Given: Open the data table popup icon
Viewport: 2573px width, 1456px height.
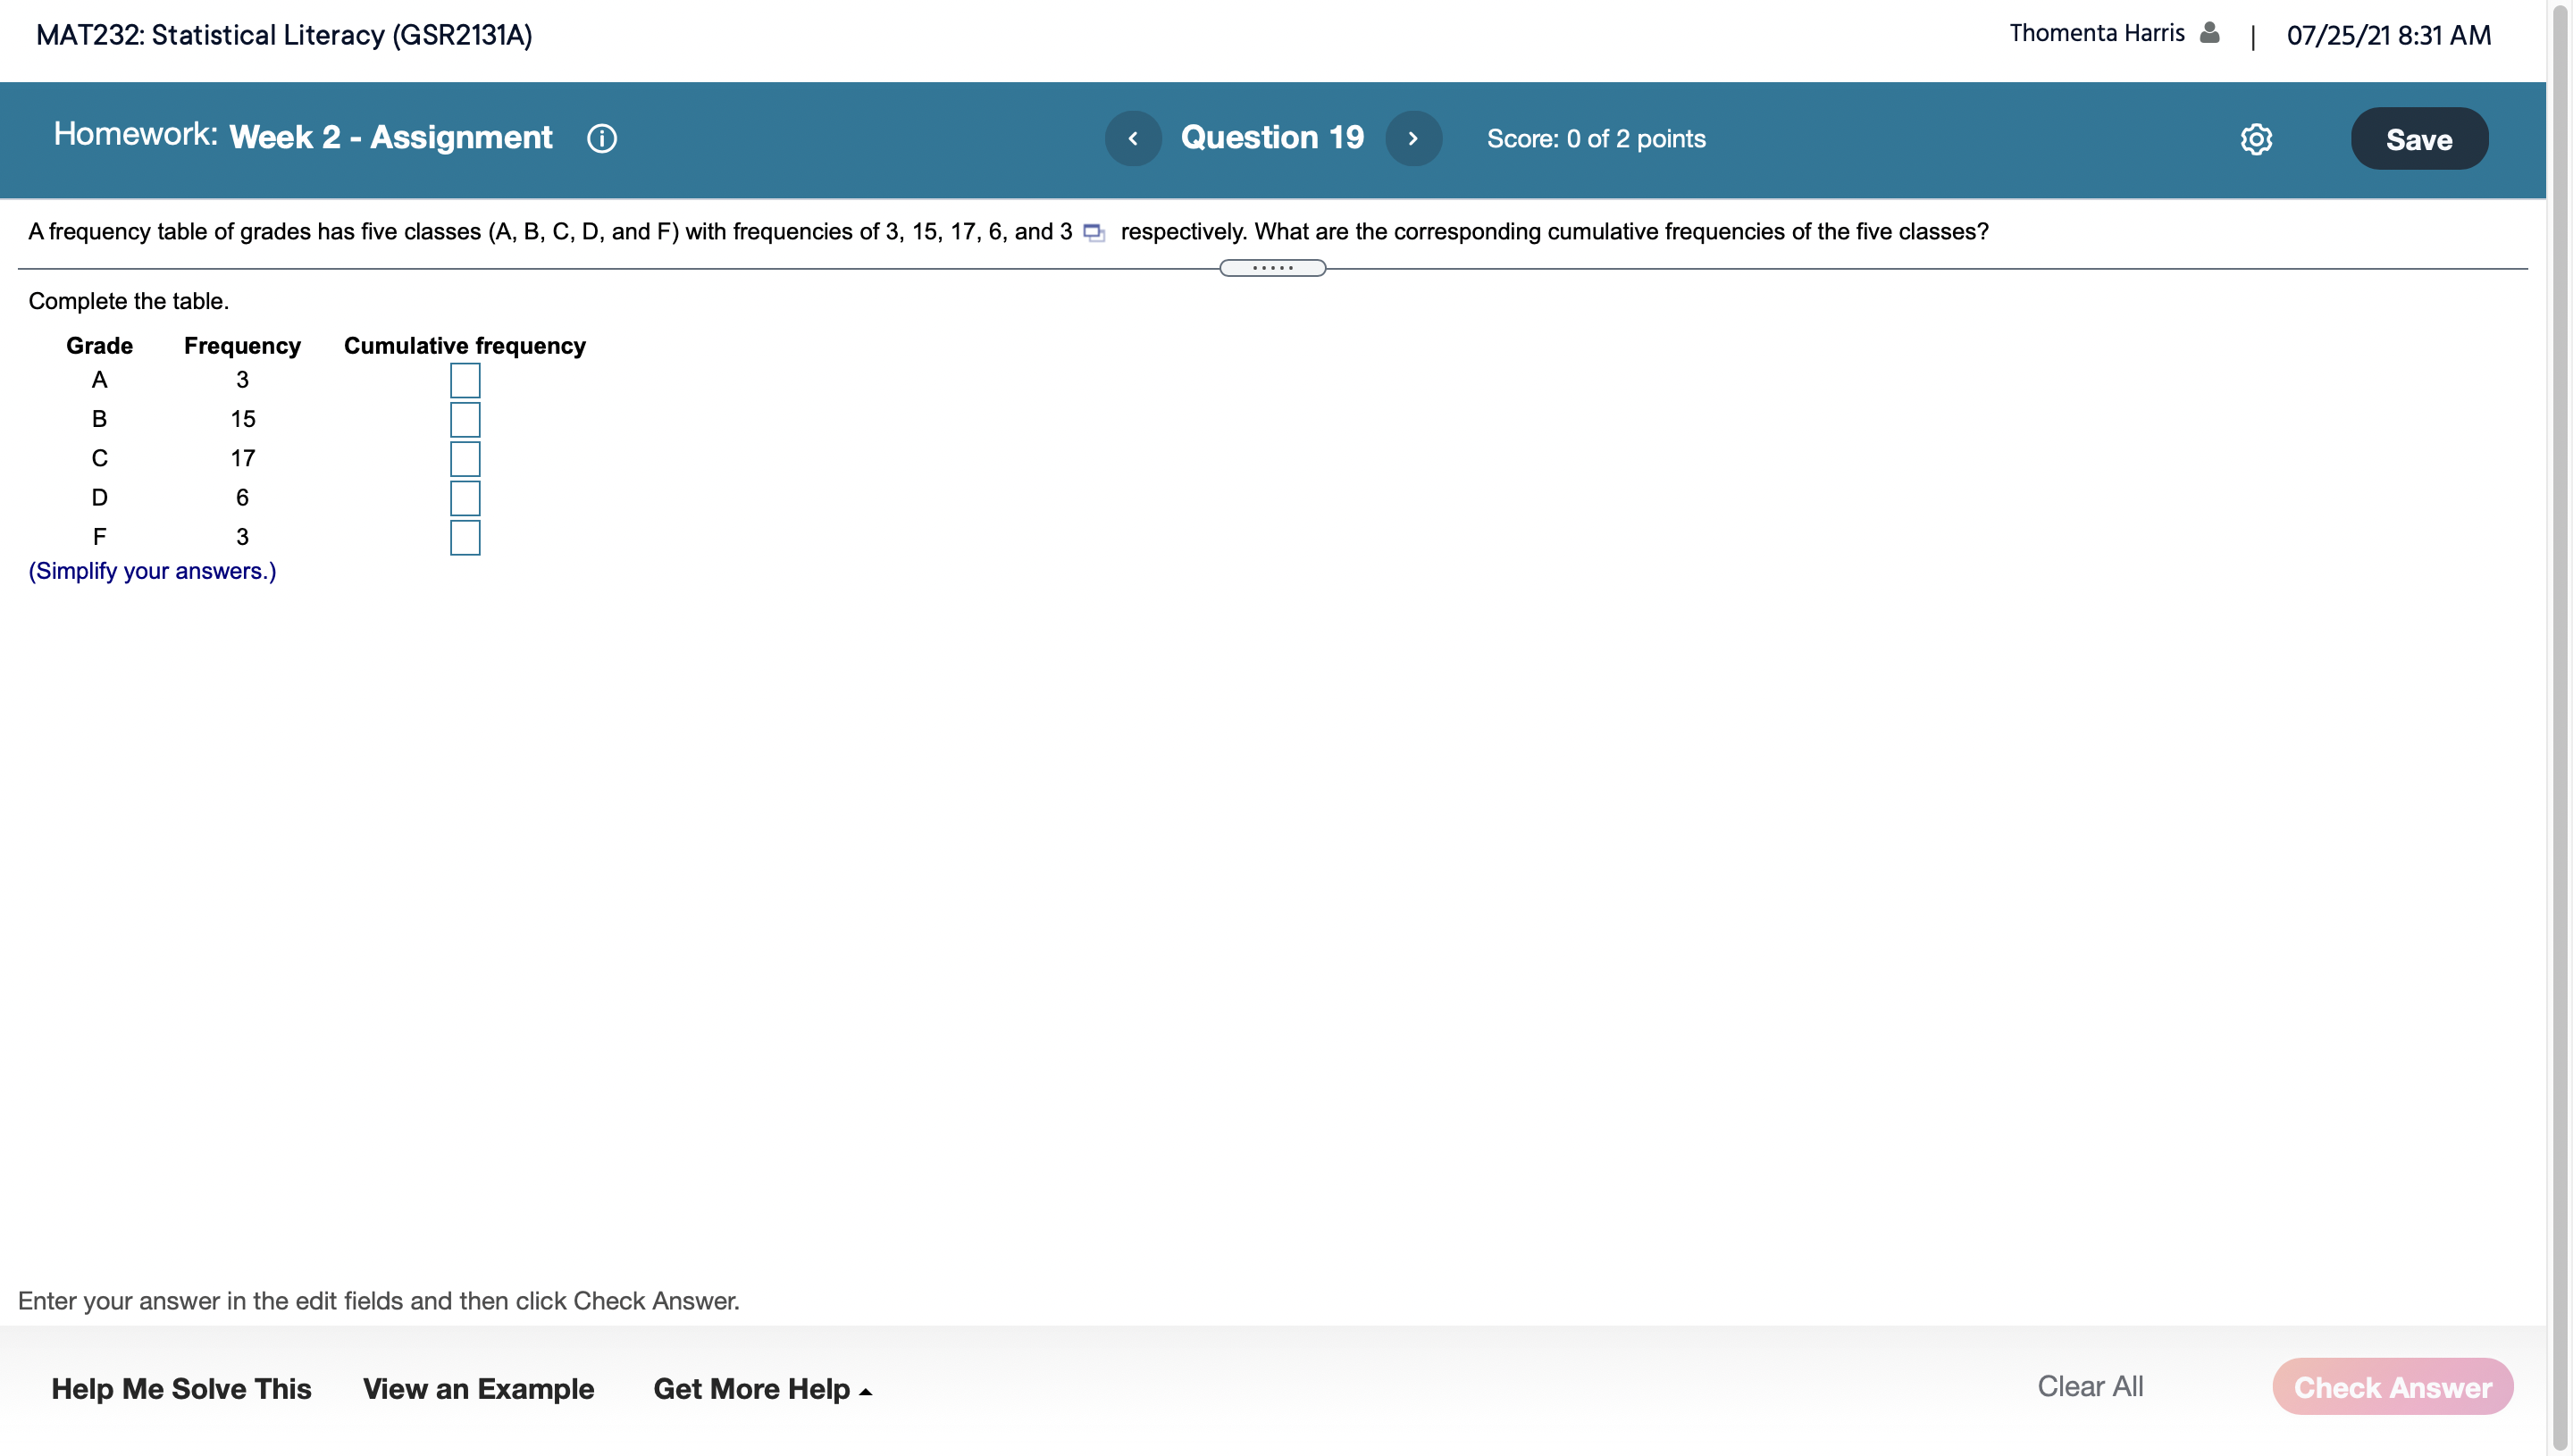Looking at the screenshot, I should (x=1094, y=233).
